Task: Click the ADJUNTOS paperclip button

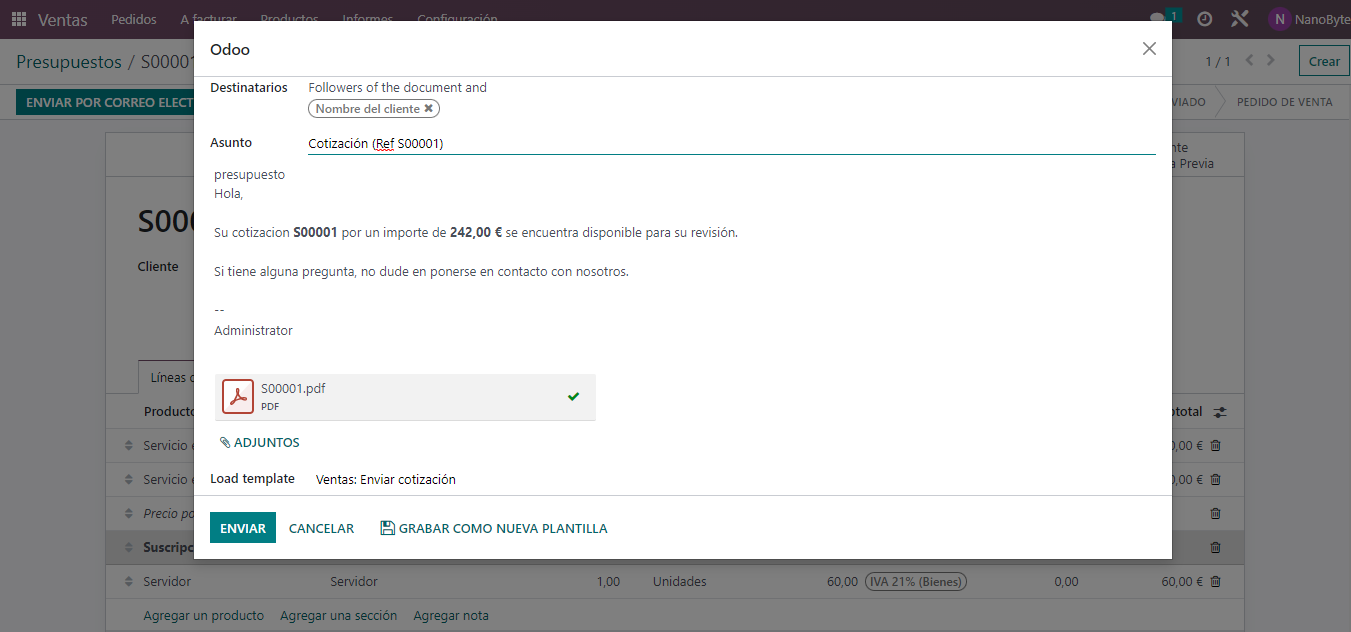Action: (260, 442)
